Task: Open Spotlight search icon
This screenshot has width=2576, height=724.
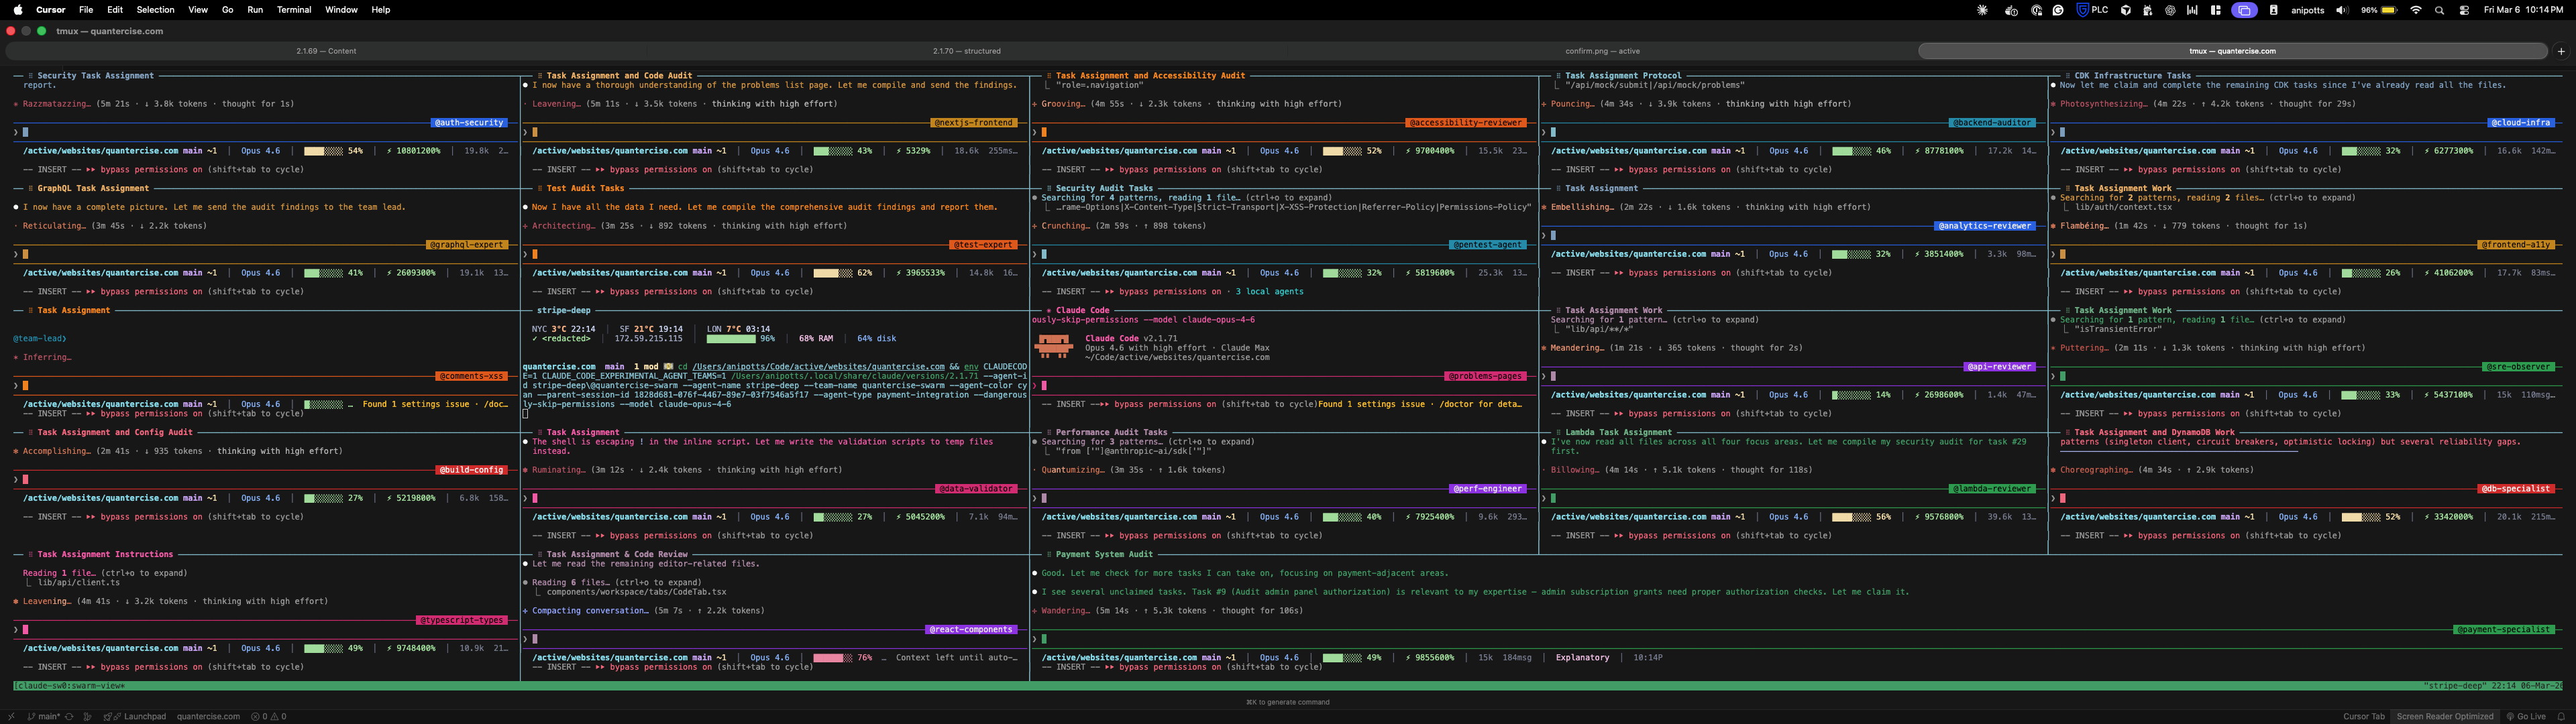Action: [2439, 10]
